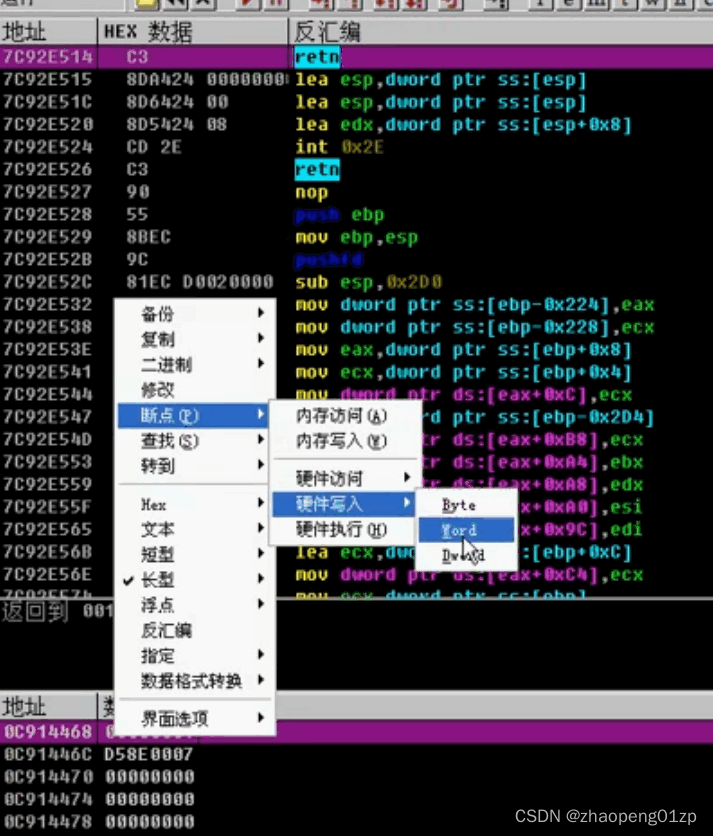Screen dimensions: 713x836
Task: Click the hex bytes 'CD 2E'
Action: pyautogui.click(x=154, y=147)
